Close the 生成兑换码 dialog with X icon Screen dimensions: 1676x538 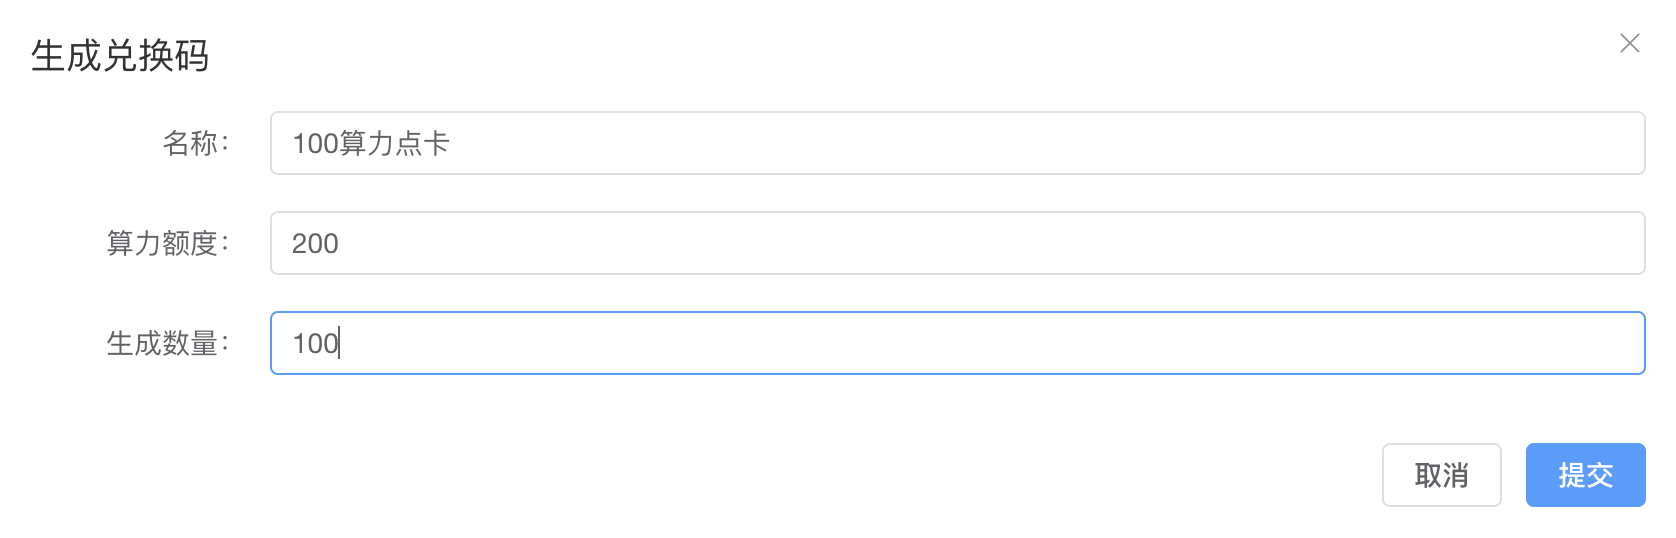pos(1630,43)
